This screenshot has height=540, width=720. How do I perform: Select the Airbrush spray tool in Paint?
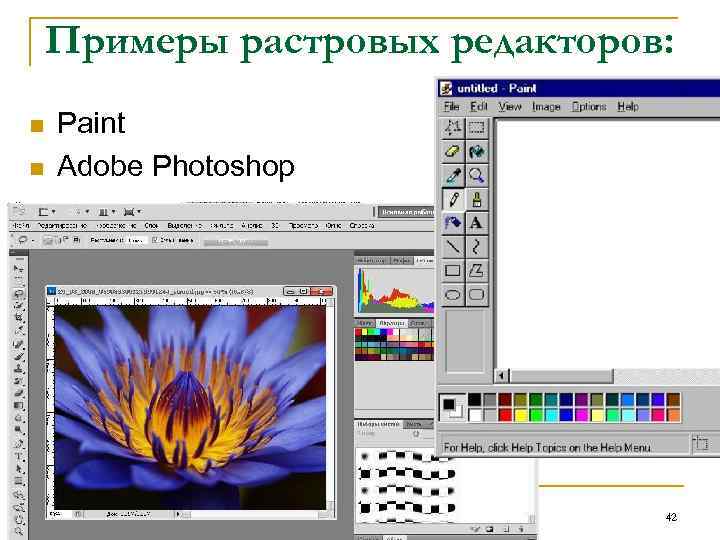453,223
